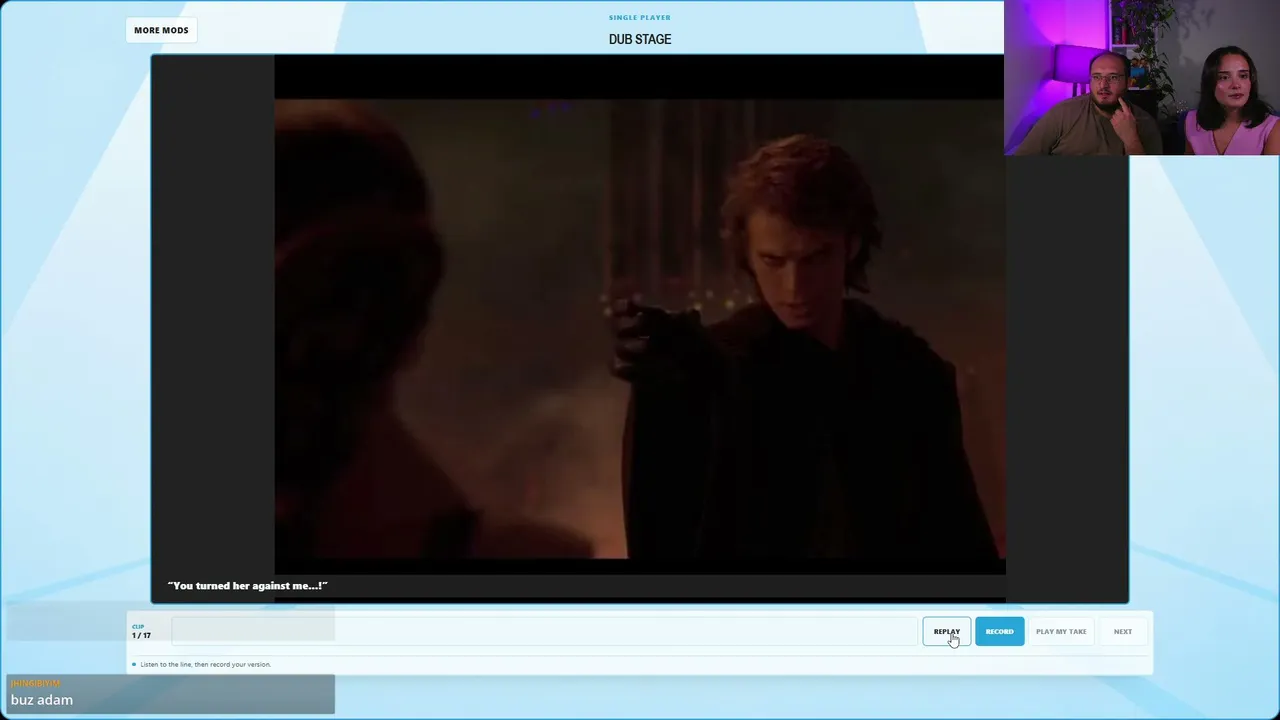The width and height of the screenshot is (1280, 720).
Task: Replay the current clip line
Action: [946, 631]
